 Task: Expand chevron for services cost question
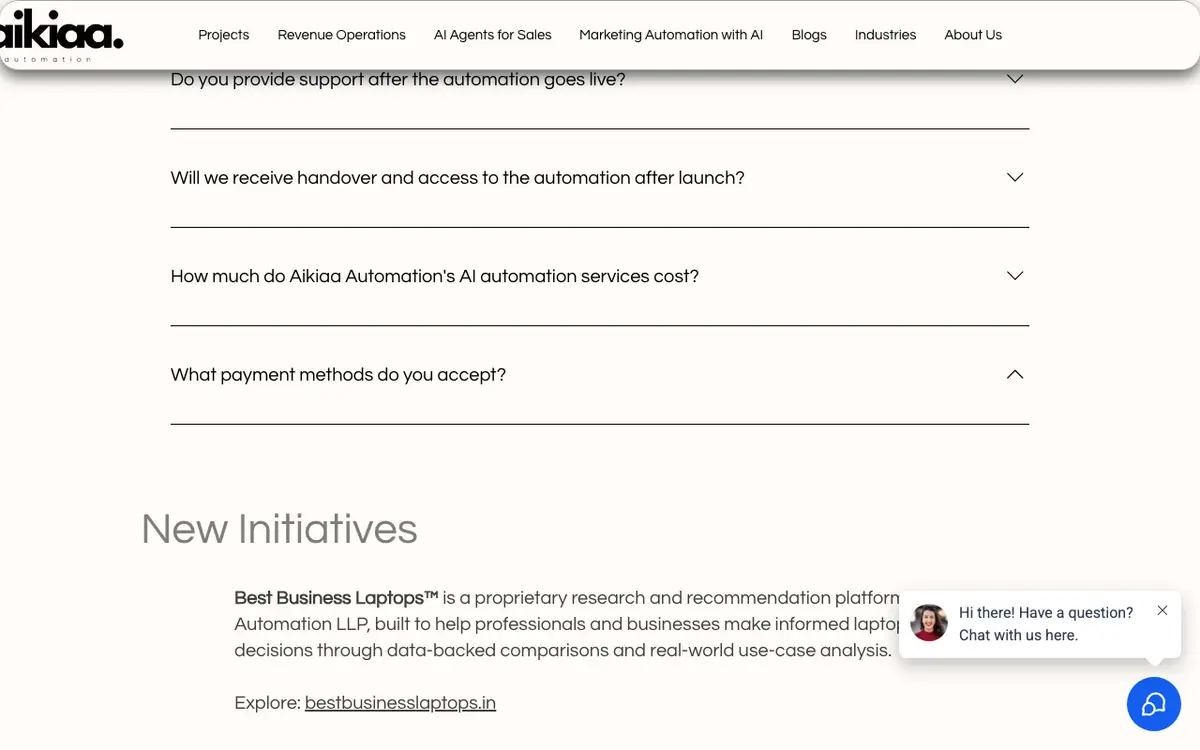pos(1015,275)
